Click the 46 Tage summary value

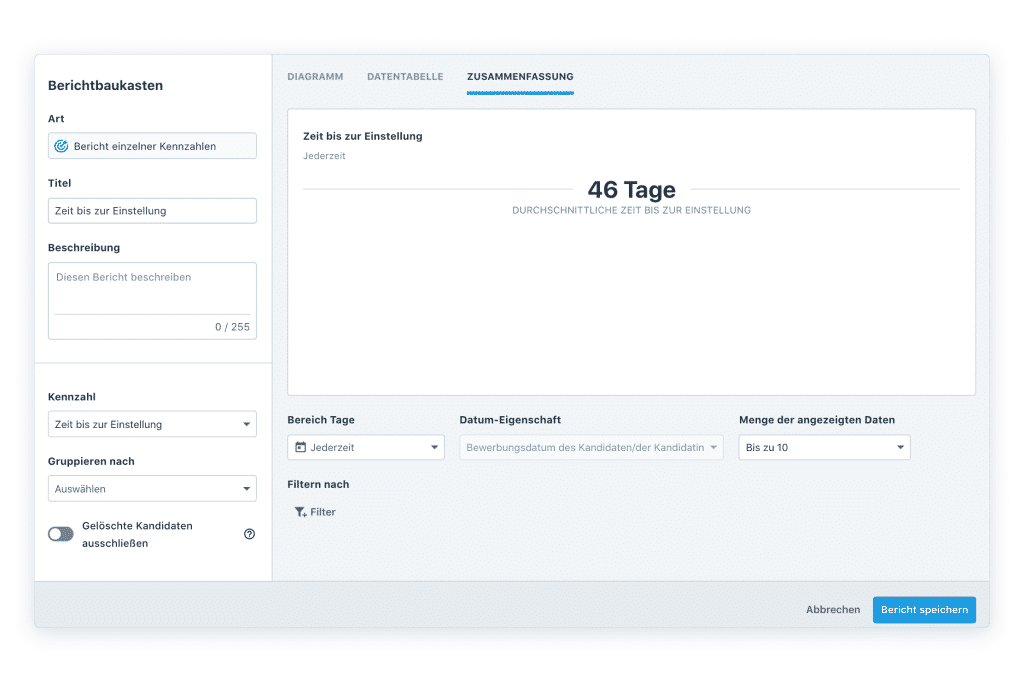tap(631, 190)
